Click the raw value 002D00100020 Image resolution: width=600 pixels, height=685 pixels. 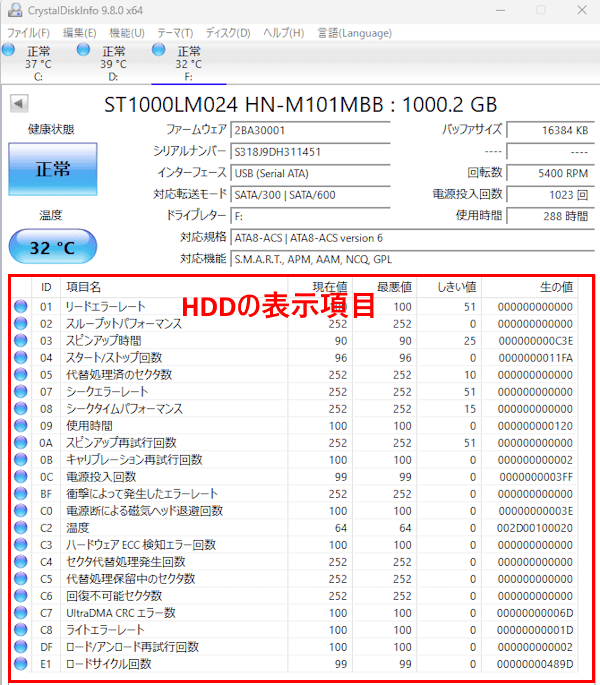pos(534,528)
